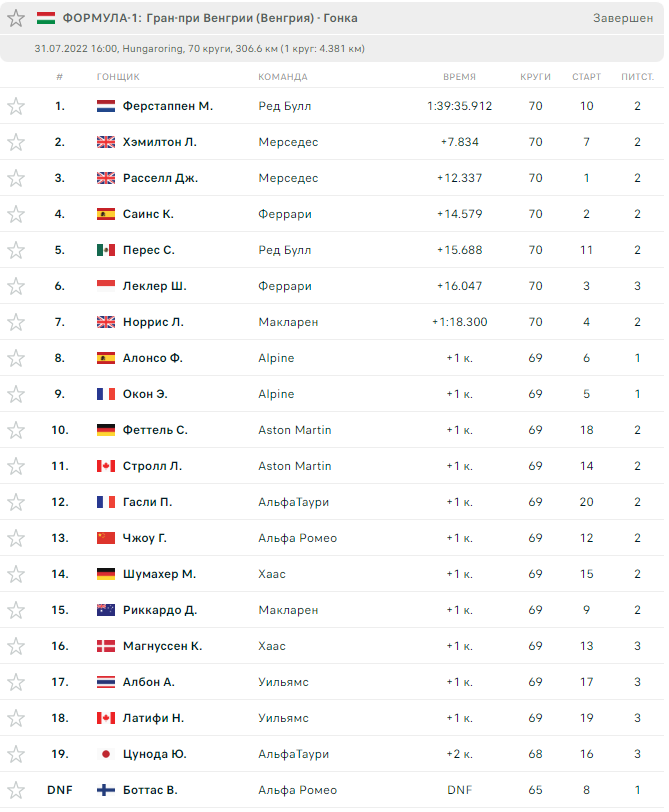Click the ГОНЩИК column header

118,77
